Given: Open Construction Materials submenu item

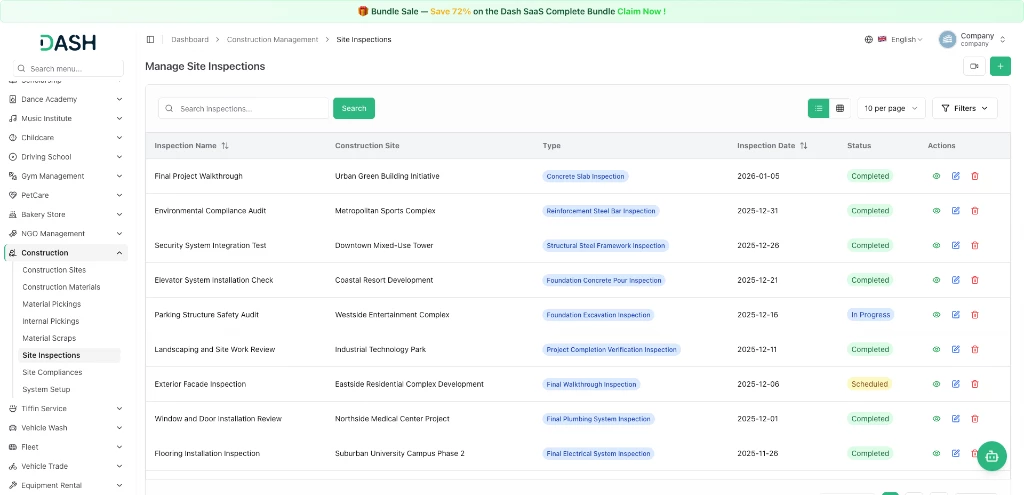Looking at the screenshot, I should coord(61,287).
